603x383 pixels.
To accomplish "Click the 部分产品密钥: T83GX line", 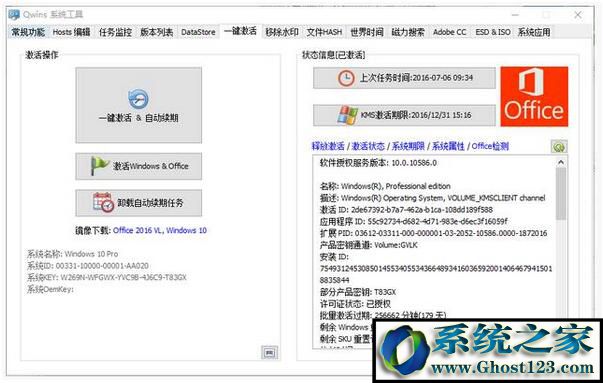I will coord(358,292).
